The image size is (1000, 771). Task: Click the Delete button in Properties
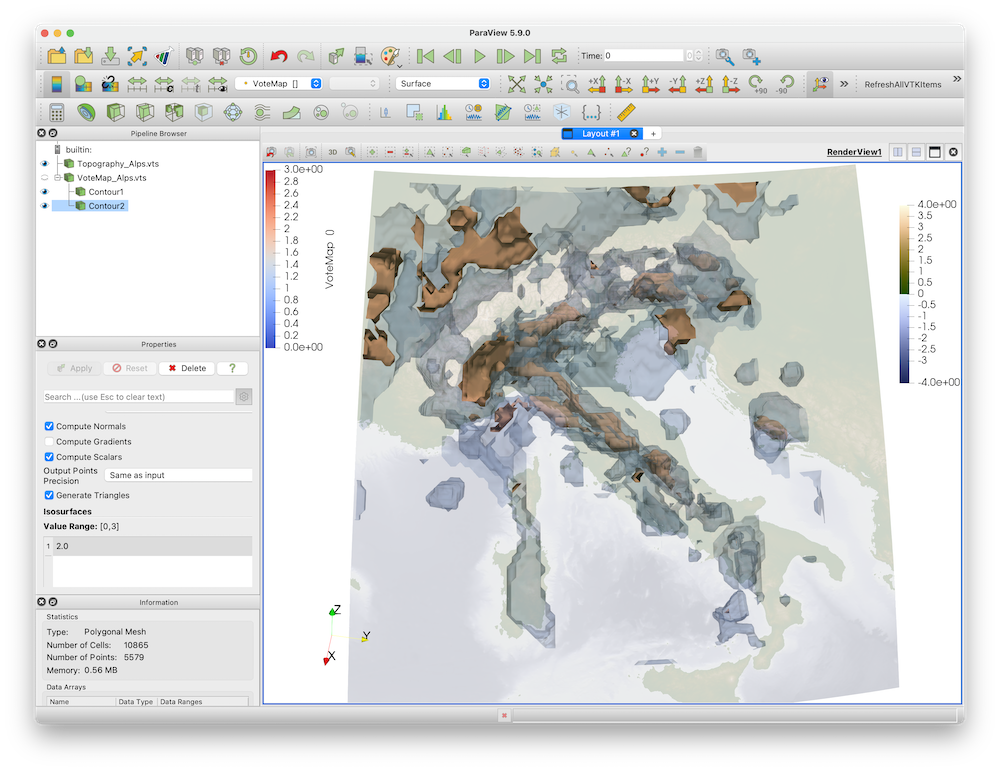(187, 368)
